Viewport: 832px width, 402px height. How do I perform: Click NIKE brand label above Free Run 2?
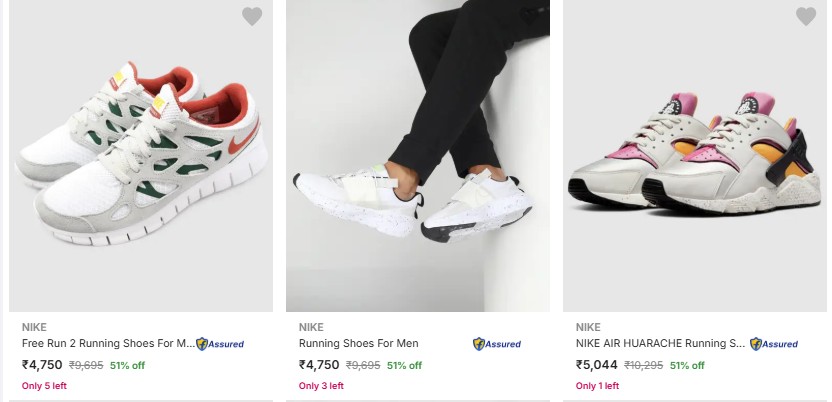(x=34, y=326)
